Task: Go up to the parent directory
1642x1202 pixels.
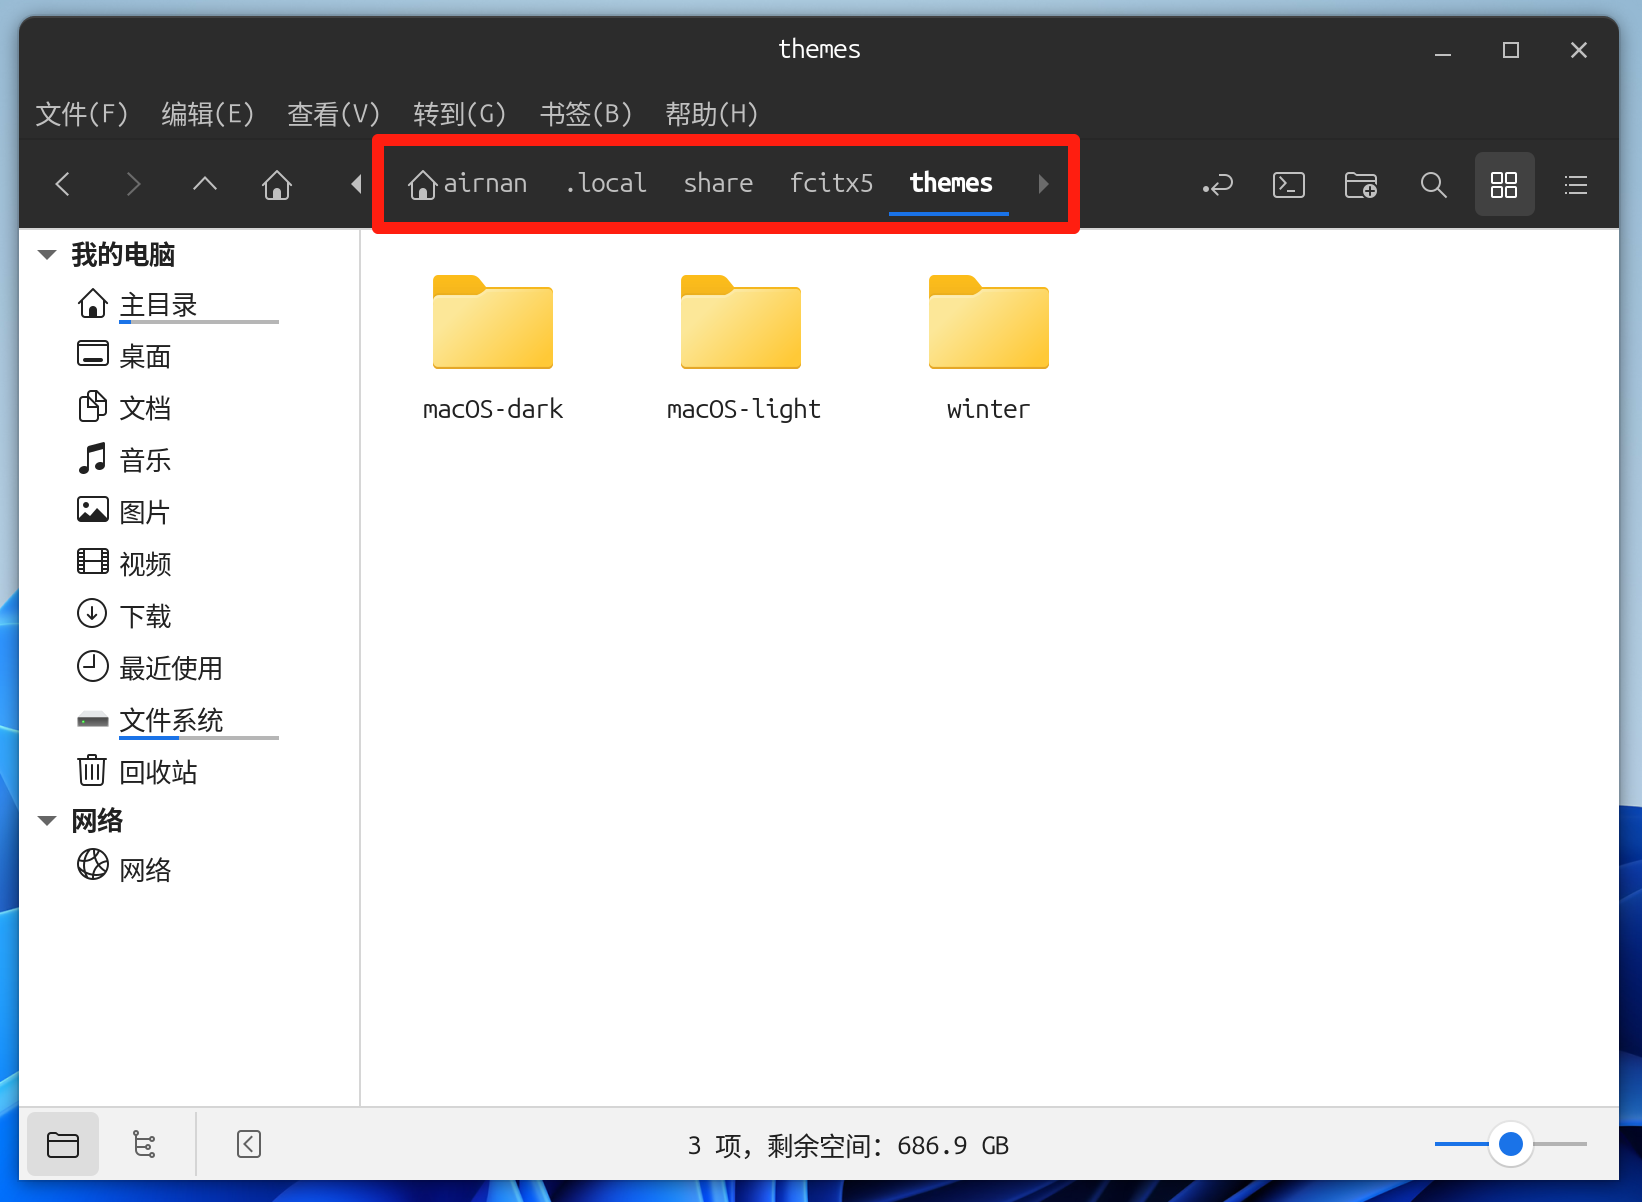Action: 205,184
